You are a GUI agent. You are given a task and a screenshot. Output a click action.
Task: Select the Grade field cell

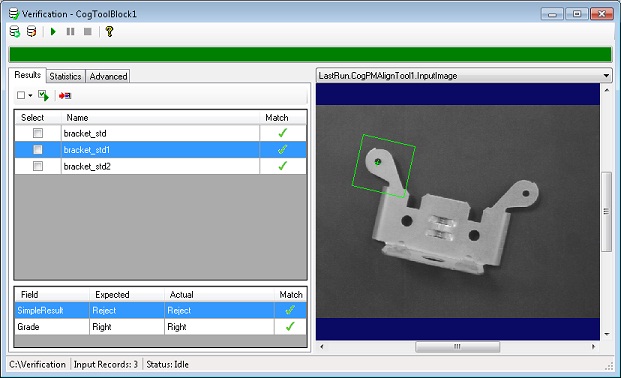52,327
